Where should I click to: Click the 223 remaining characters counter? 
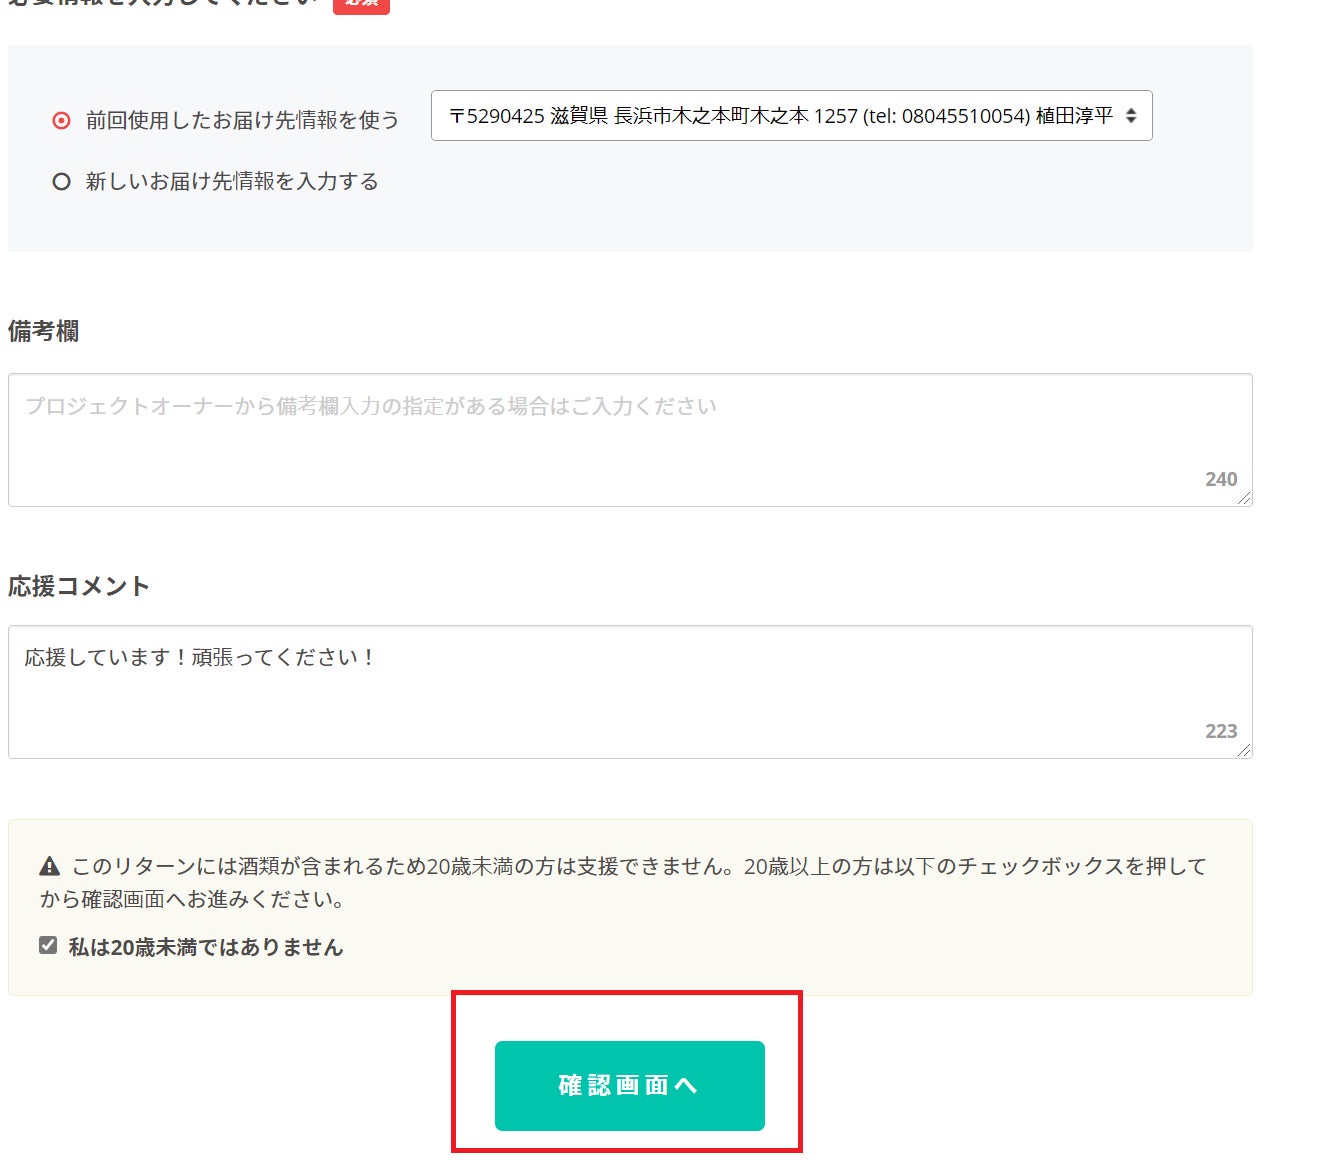tap(1221, 731)
